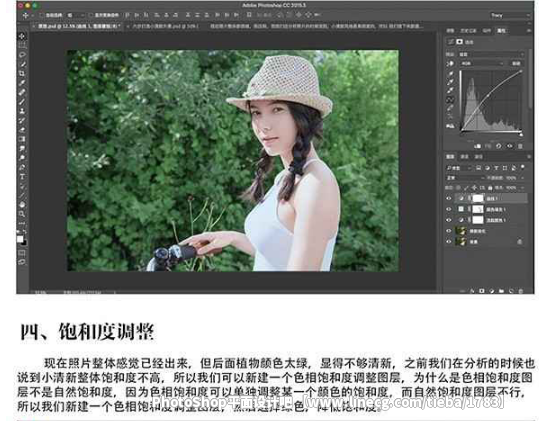560x421 pixels.
Task: Choose edit points curve mode icon
Action: pos(450,99)
